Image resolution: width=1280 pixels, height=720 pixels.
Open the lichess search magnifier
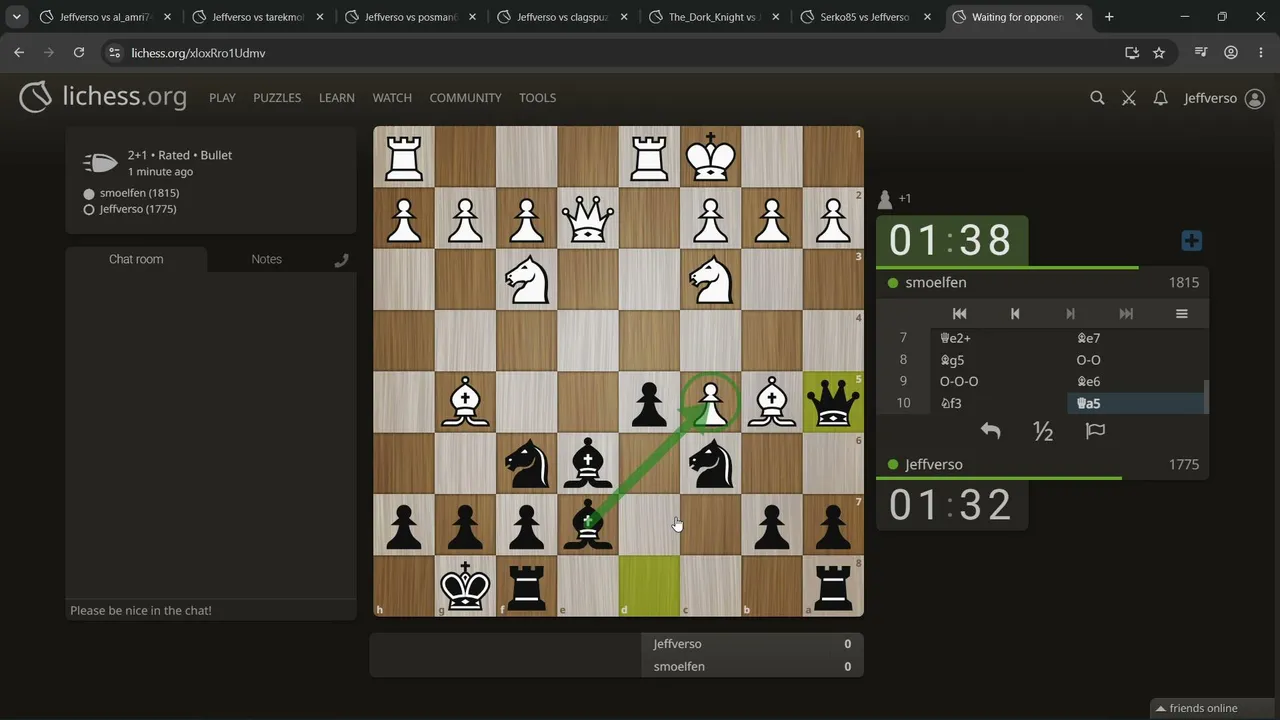point(1097,98)
